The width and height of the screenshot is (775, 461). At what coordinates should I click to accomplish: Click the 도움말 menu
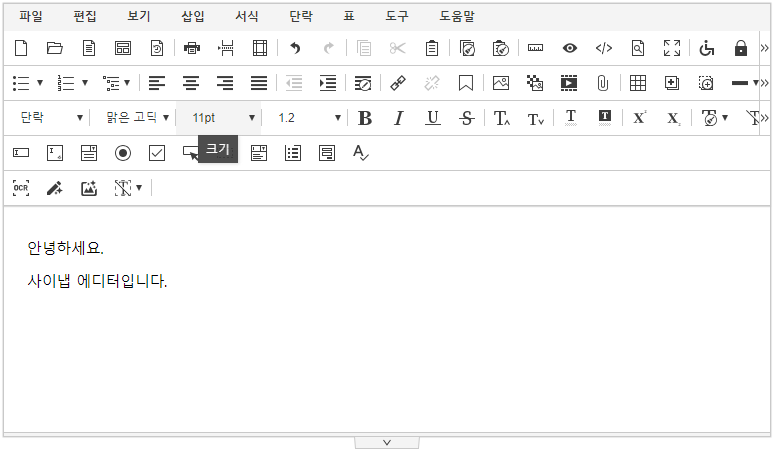[457, 16]
